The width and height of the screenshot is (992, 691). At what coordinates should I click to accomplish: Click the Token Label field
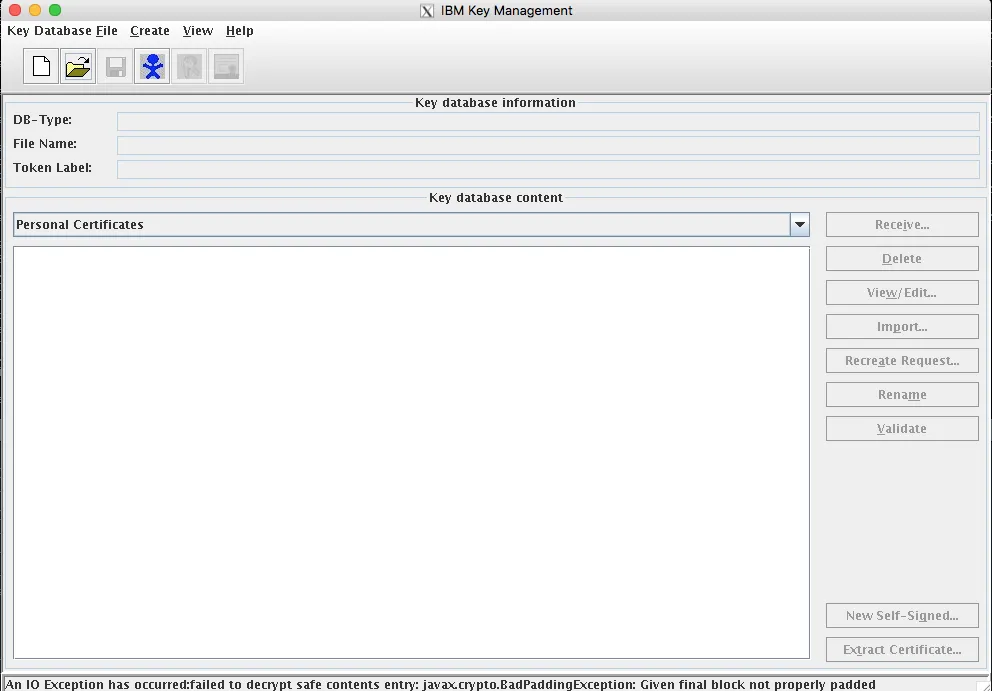(548, 169)
